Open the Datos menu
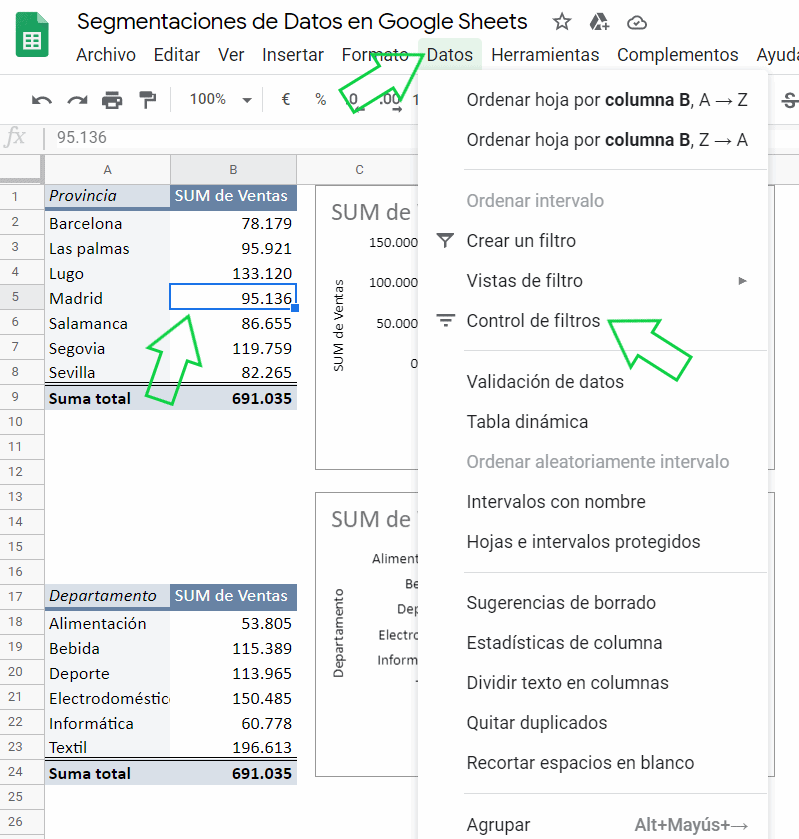 (x=450, y=55)
